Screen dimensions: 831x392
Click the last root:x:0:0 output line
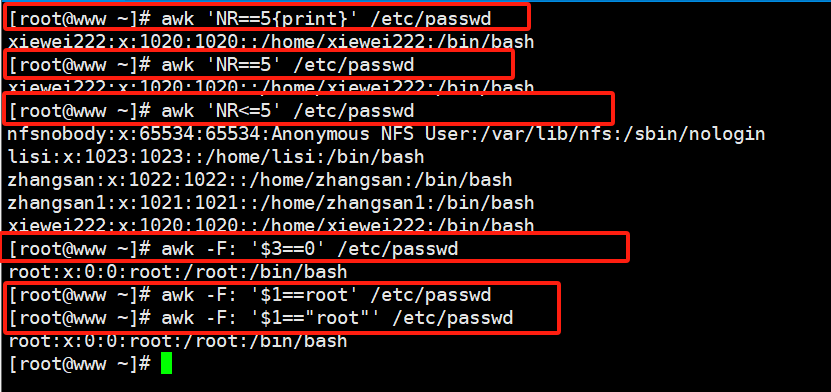coord(178,341)
